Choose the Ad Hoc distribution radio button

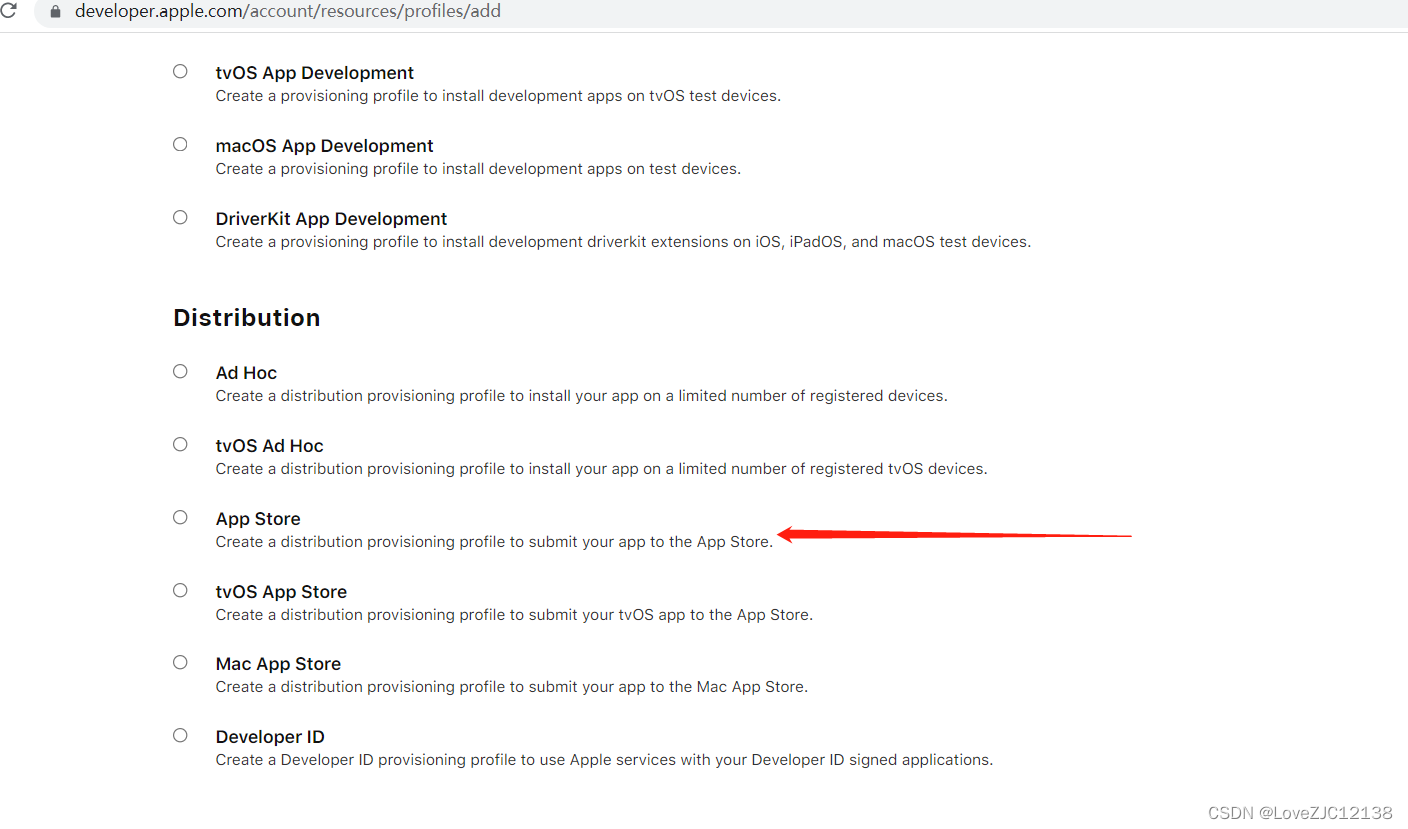click(180, 371)
